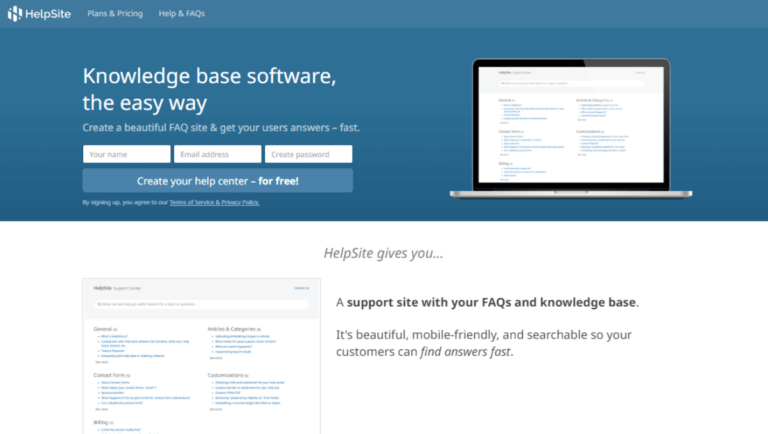Click the 'HelpSite gives you...' heading

(x=384, y=253)
